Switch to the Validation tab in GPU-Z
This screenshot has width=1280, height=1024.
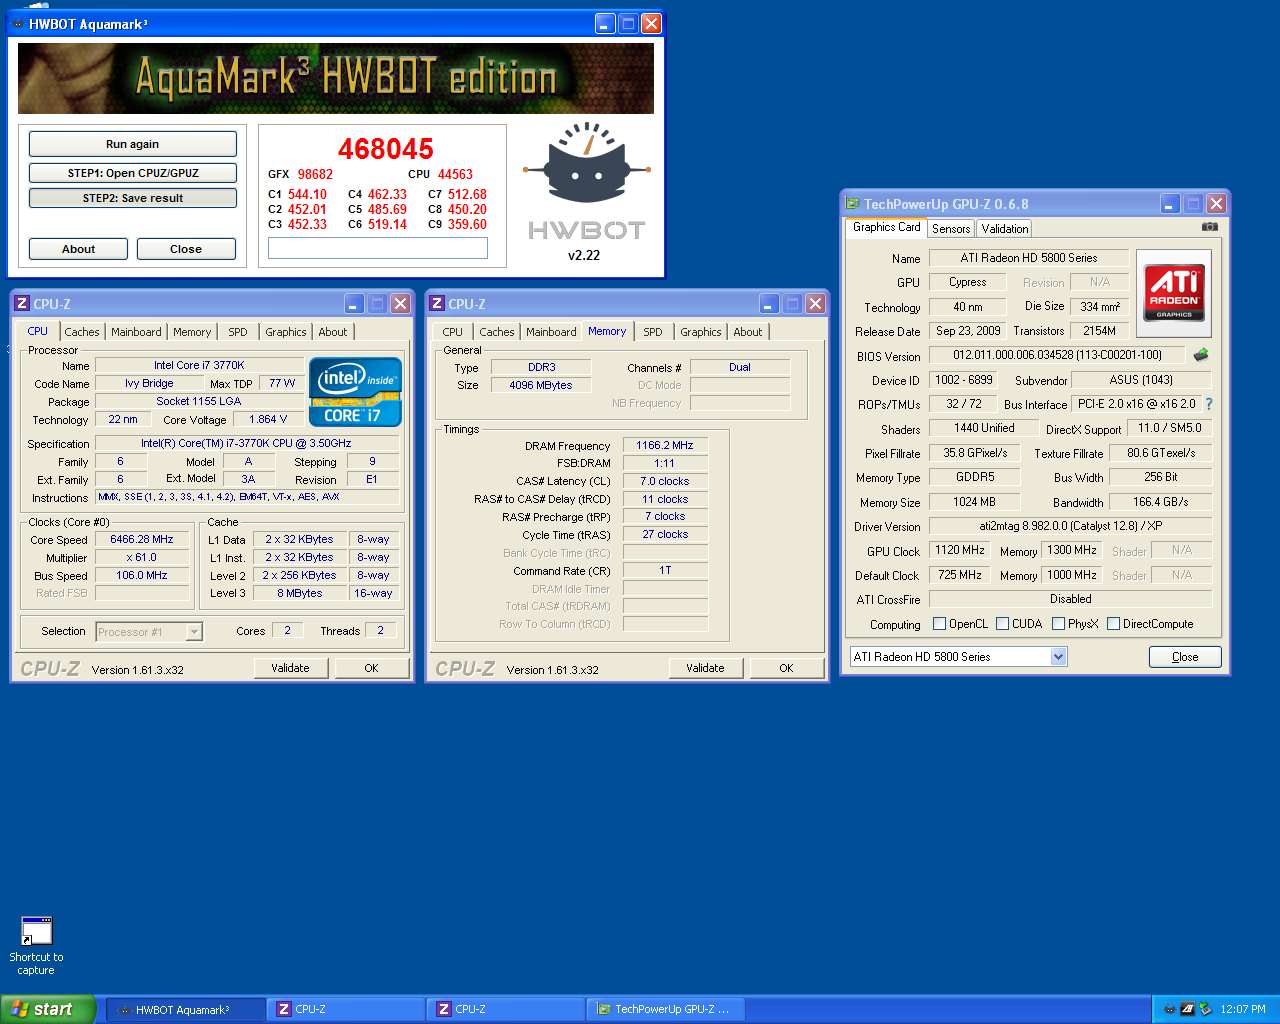(1005, 229)
